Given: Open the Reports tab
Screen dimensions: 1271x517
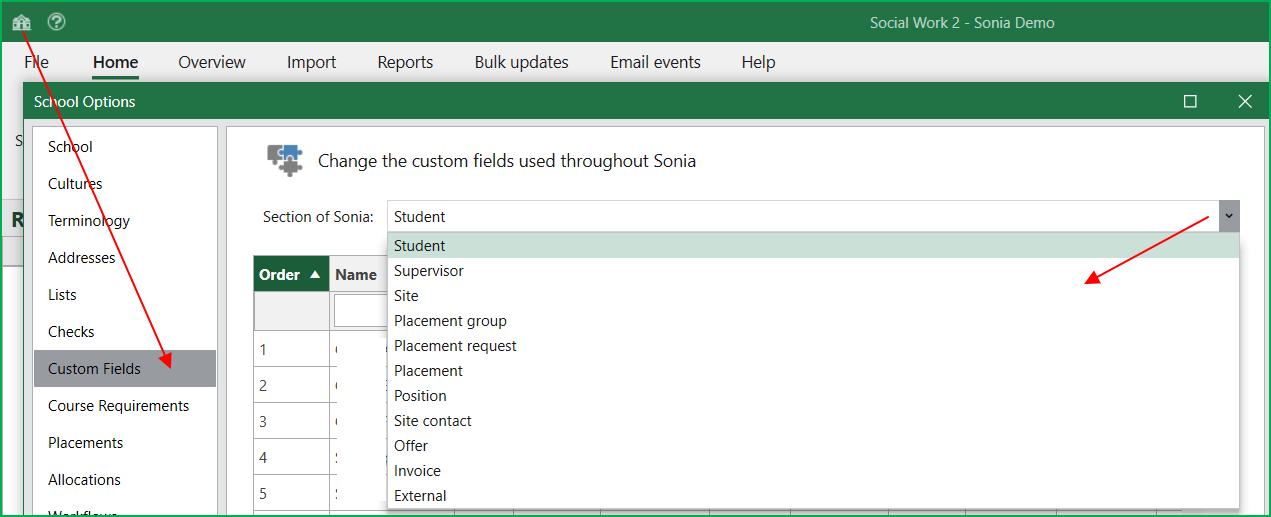Looking at the screenshot, I should (405, 62).
